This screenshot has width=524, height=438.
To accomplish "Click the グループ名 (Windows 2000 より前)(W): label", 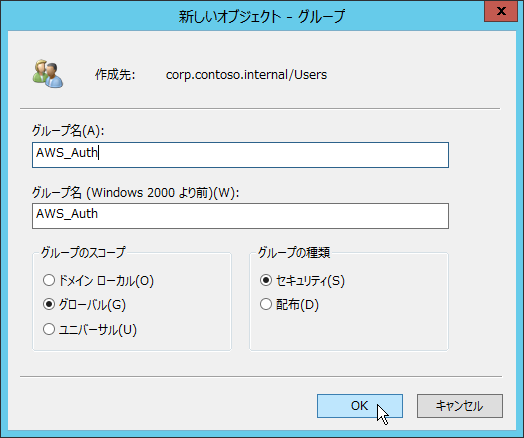I will click(135, 192).
